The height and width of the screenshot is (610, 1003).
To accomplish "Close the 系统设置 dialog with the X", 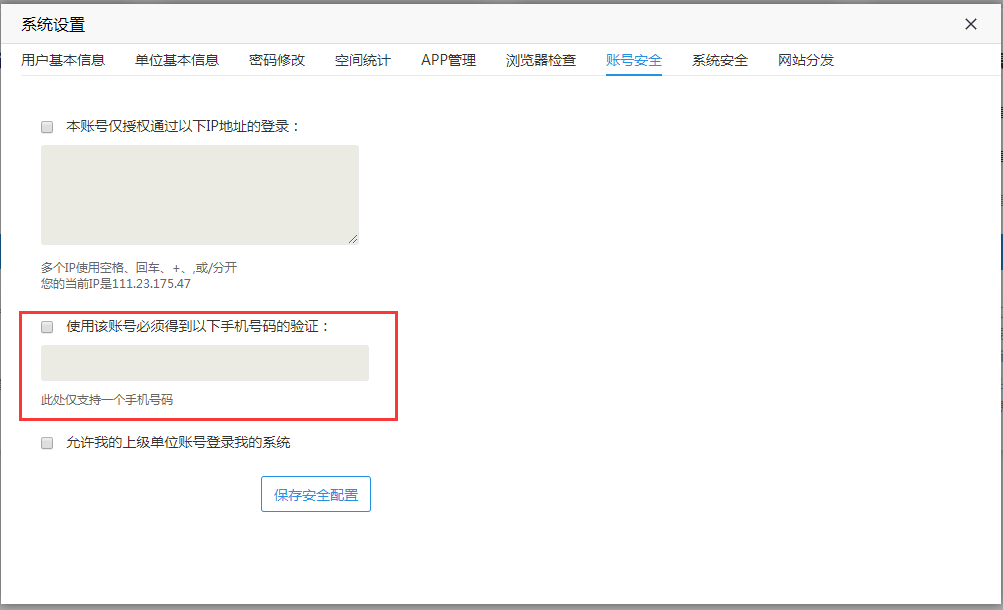I will tap(970, 24).
